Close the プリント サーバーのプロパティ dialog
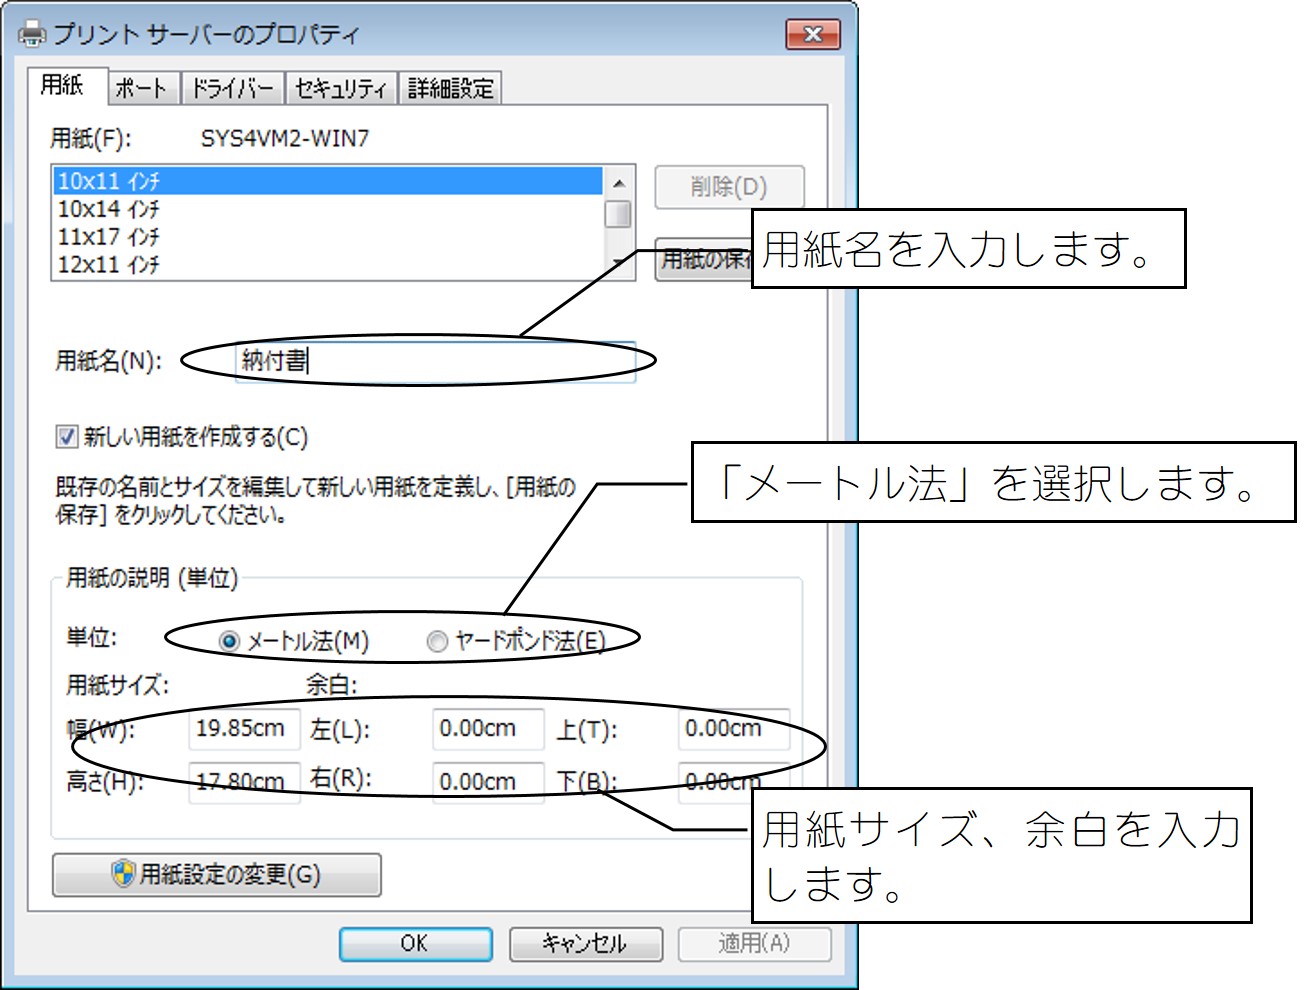Screen dimensions: 1304x990 [812, 34]
